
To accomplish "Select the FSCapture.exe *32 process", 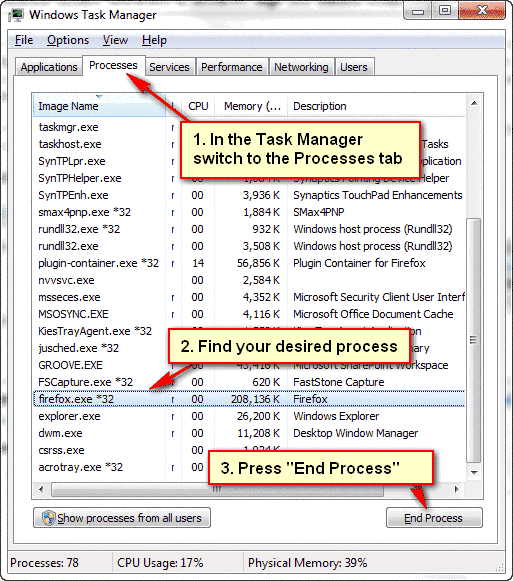I will point(249,382).
